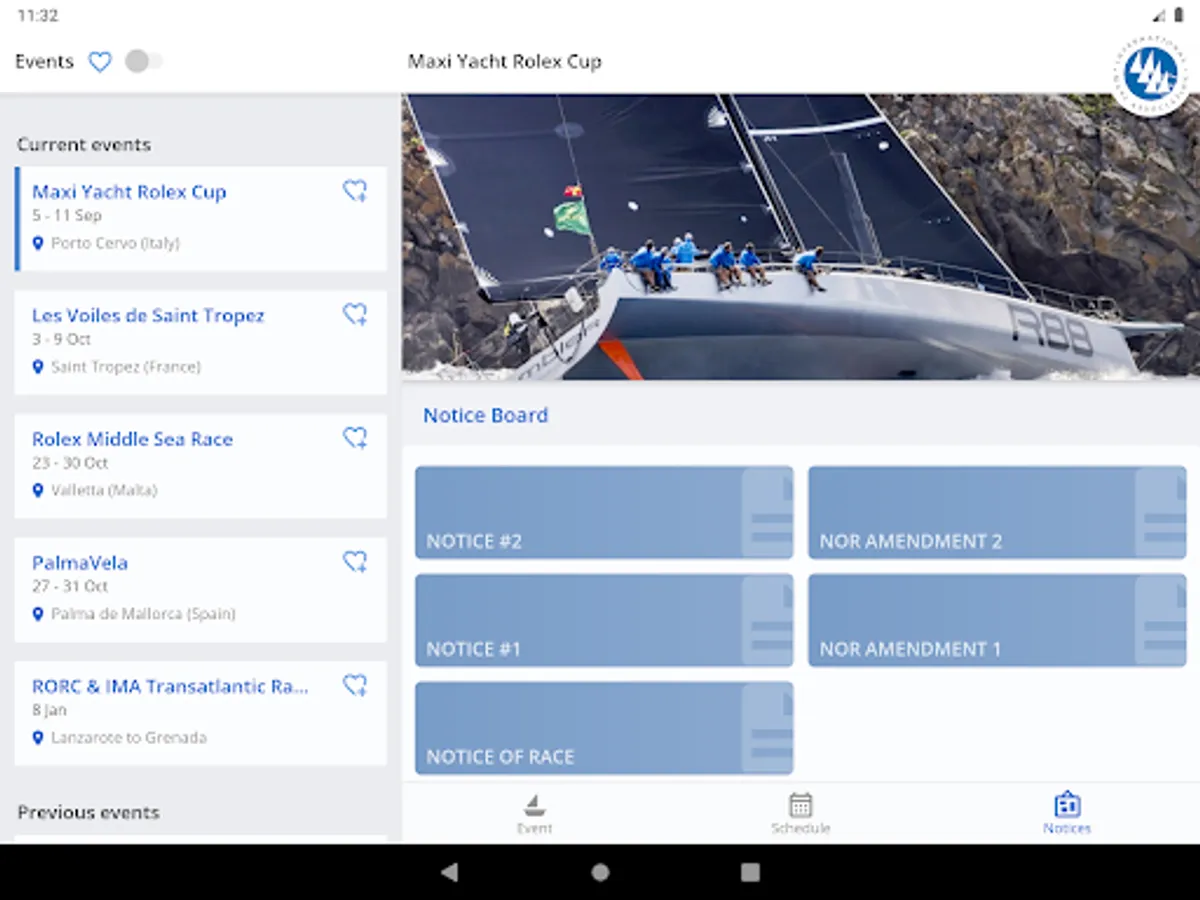Screen dimensions: 1200x900
Task: Click the Maxi Yacht Rolex Cup page title
Action: 505,62
